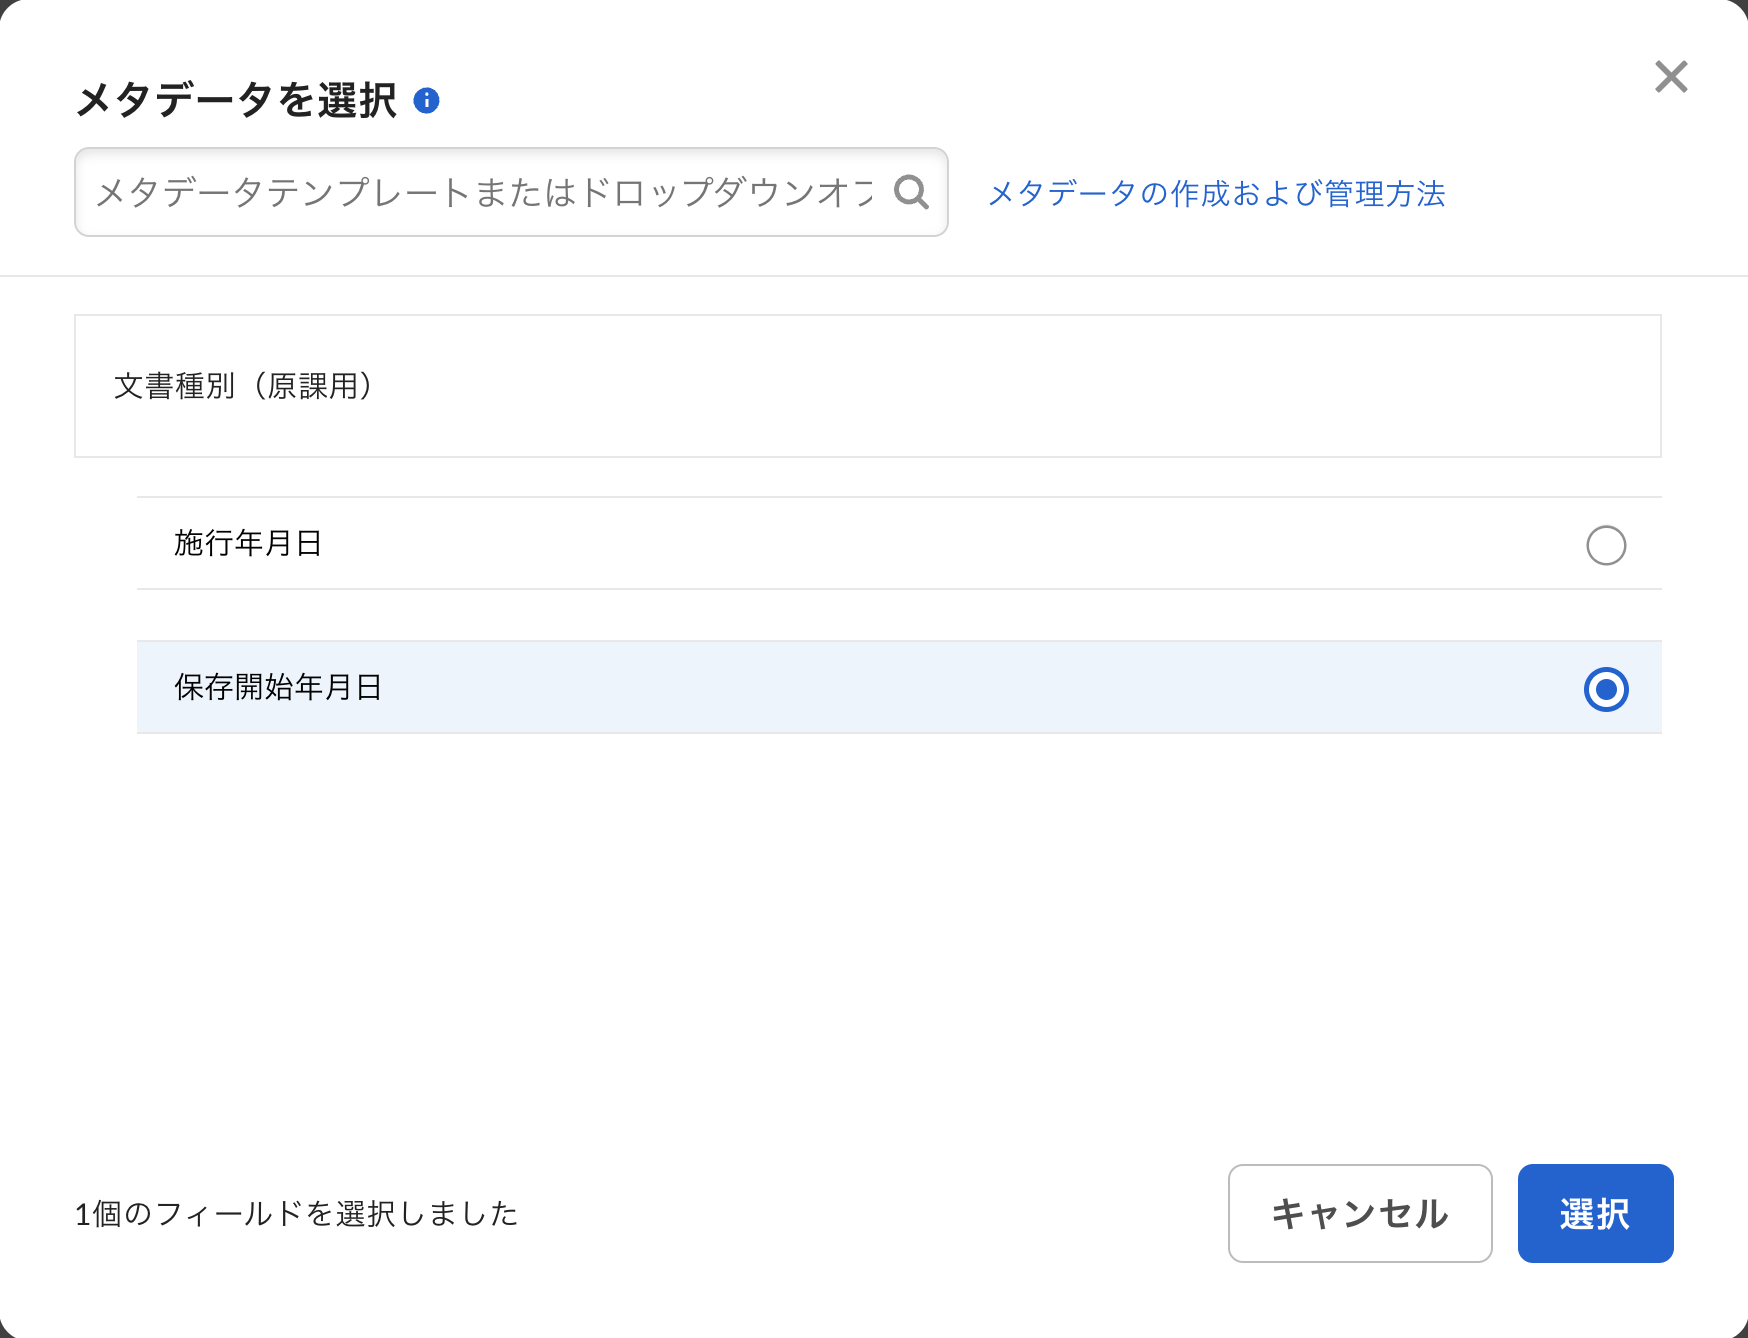Click the metadata template search input field
Screen dimensions: 1748x1338
pos(480,191)
